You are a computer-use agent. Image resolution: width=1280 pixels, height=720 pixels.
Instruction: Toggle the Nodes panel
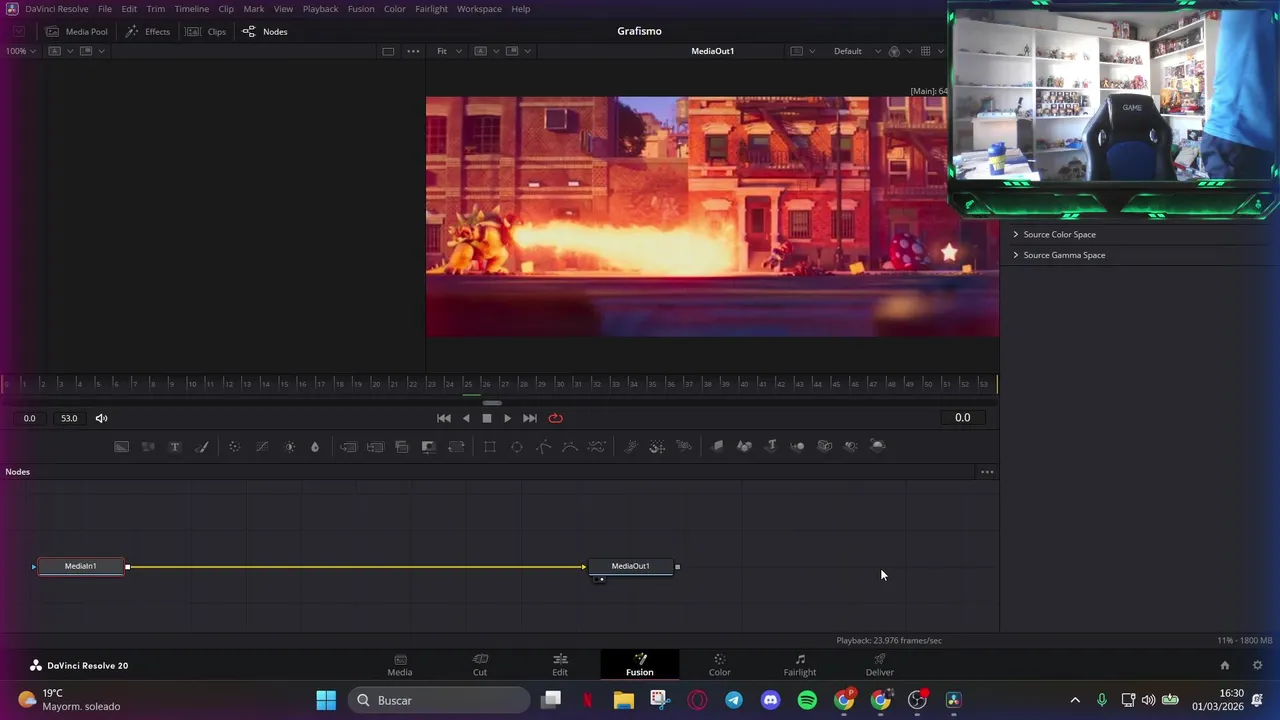[x=265, y=31]
